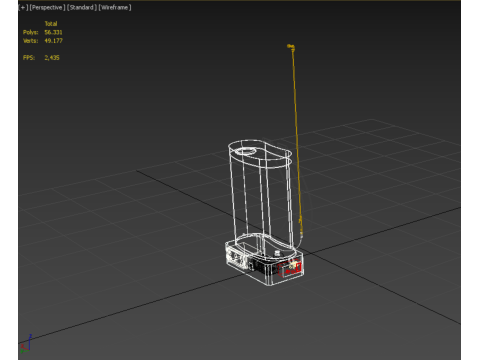
Task: Click the 'Verts:' label
Action: [30, 41]
